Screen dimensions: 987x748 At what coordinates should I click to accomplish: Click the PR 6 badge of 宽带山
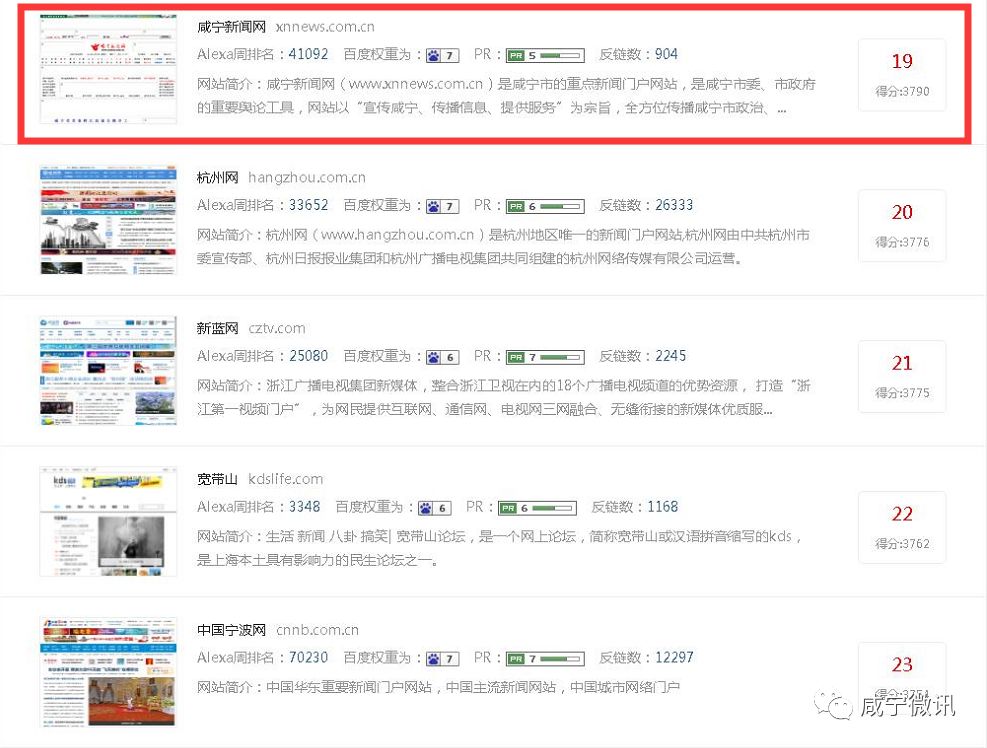click(x=537, y=507)
